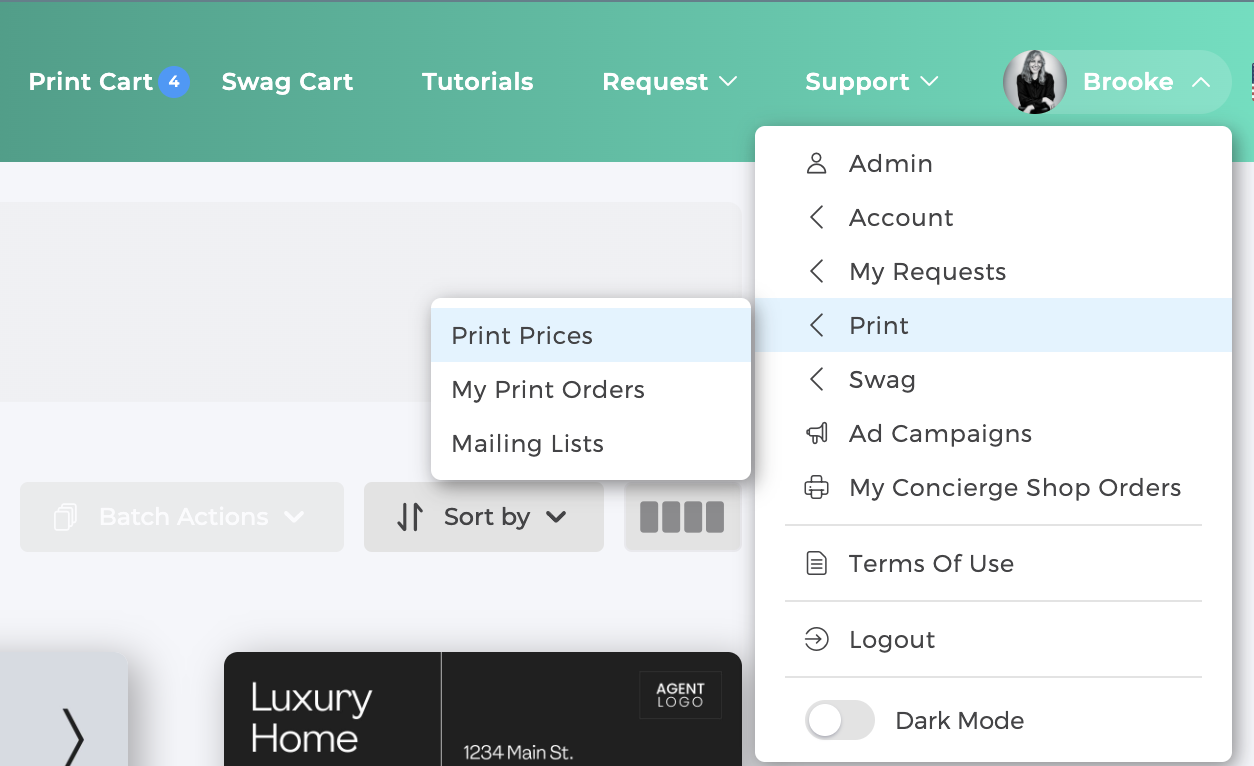Click the Print submenu arrow
The height and width of the screenshot is (766, 1254).
(817, 326)
